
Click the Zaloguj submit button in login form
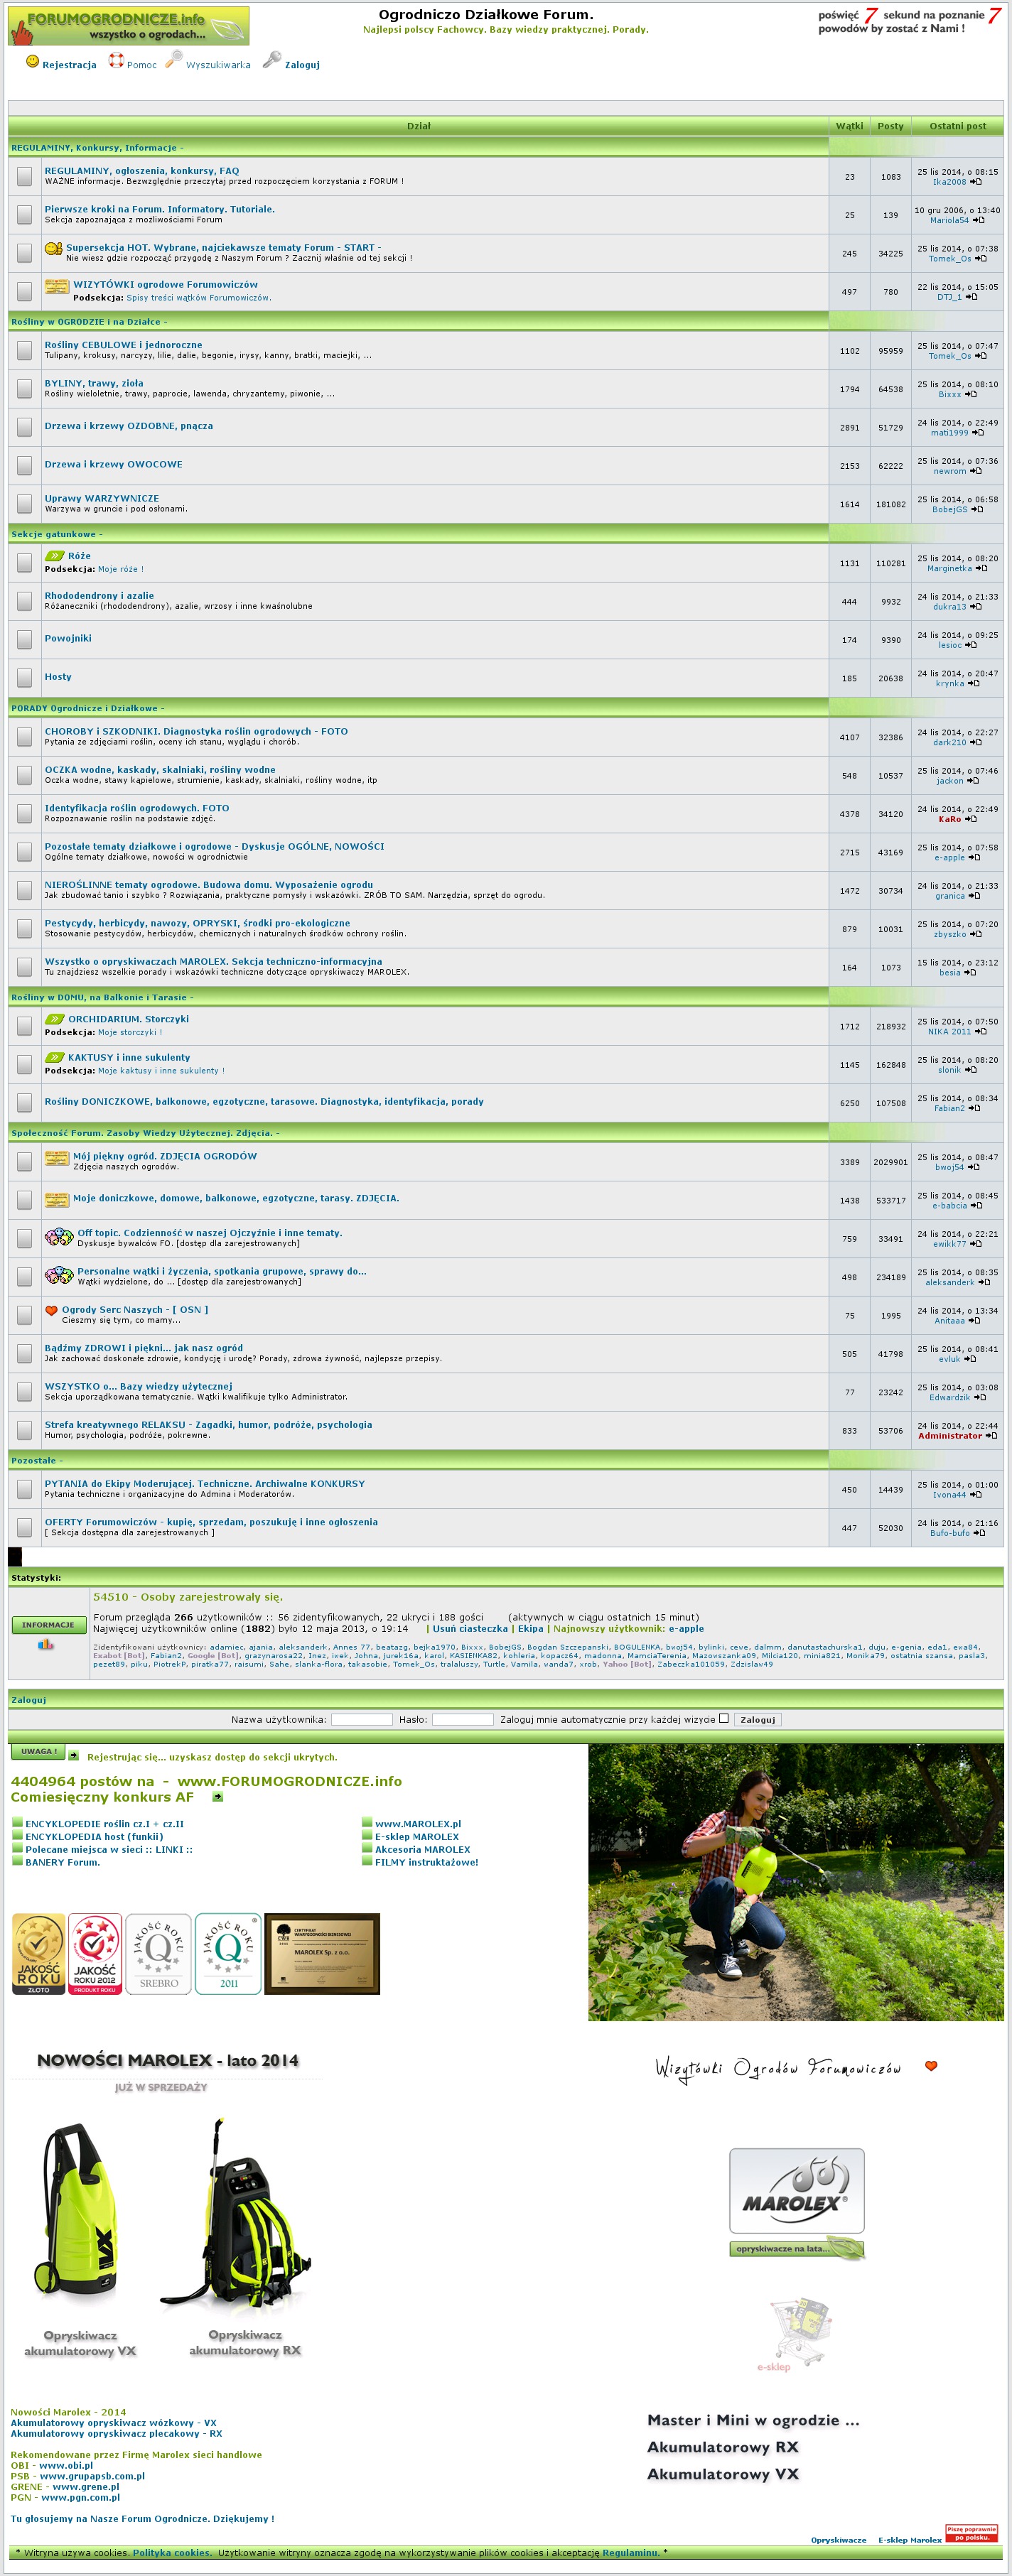(x=757, y=1719)
